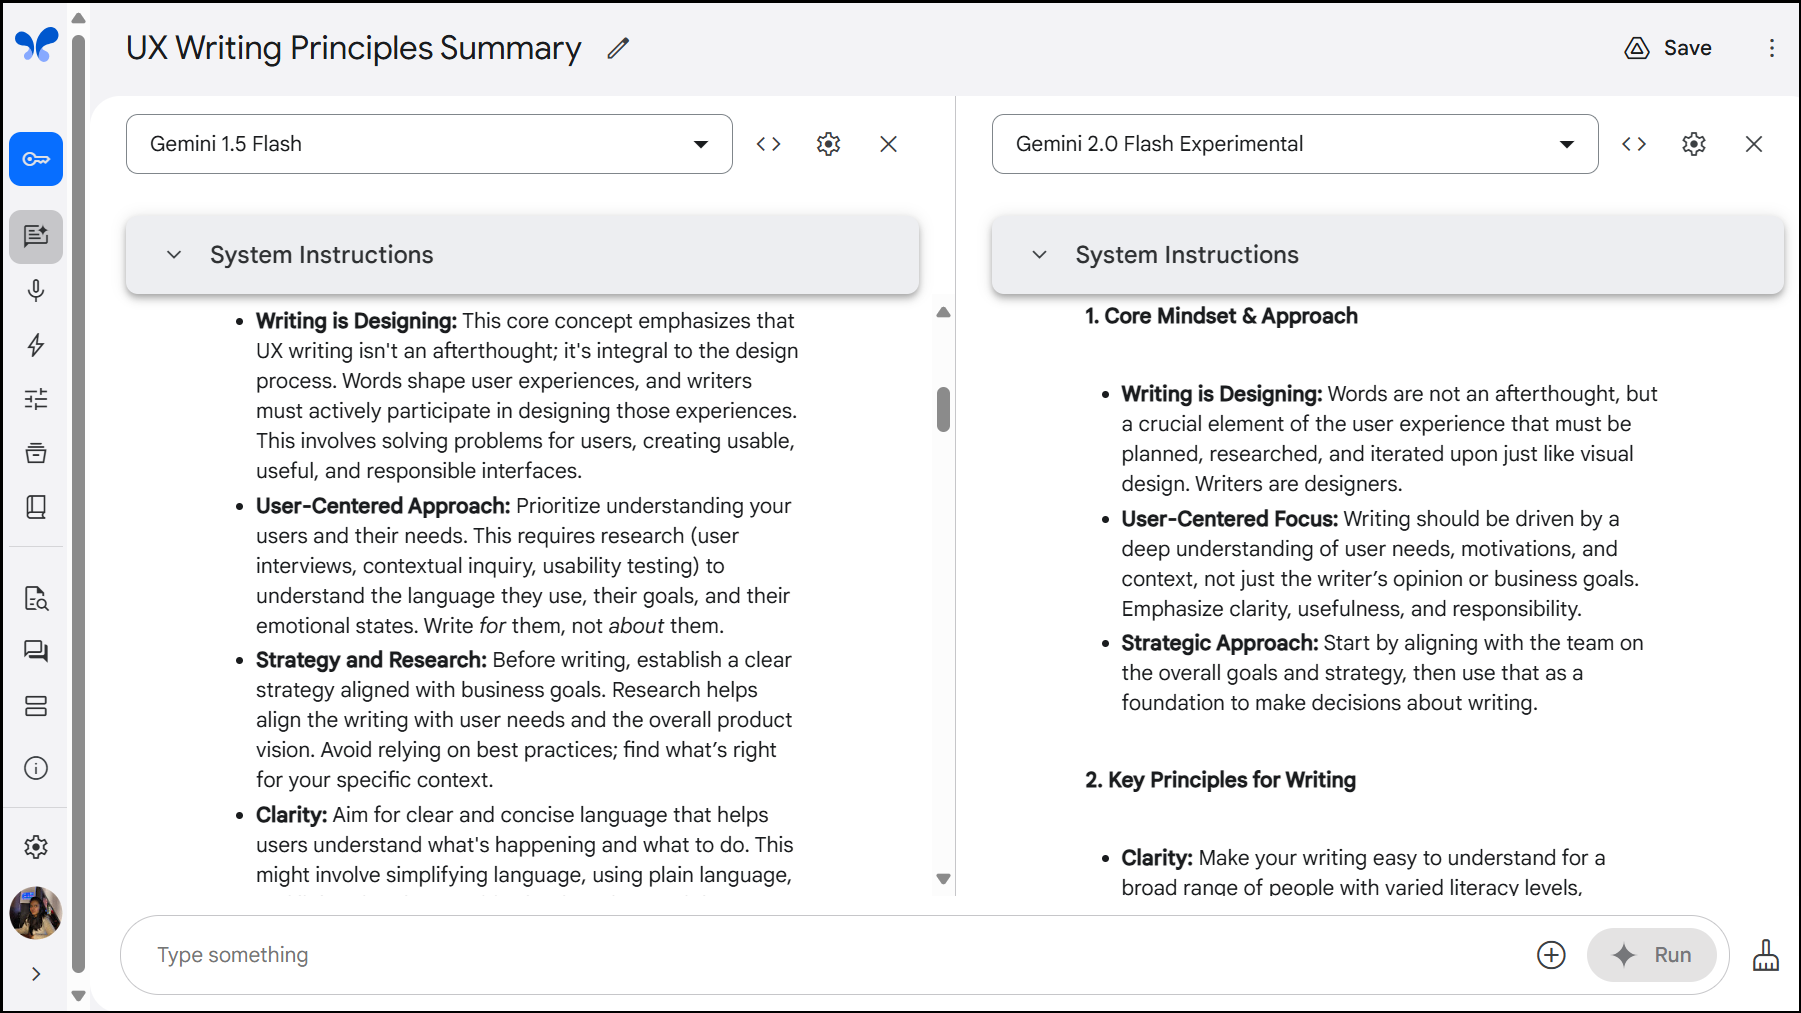
Task: Open the forum chat bubbles icon
Action: (x=36, y=652)
